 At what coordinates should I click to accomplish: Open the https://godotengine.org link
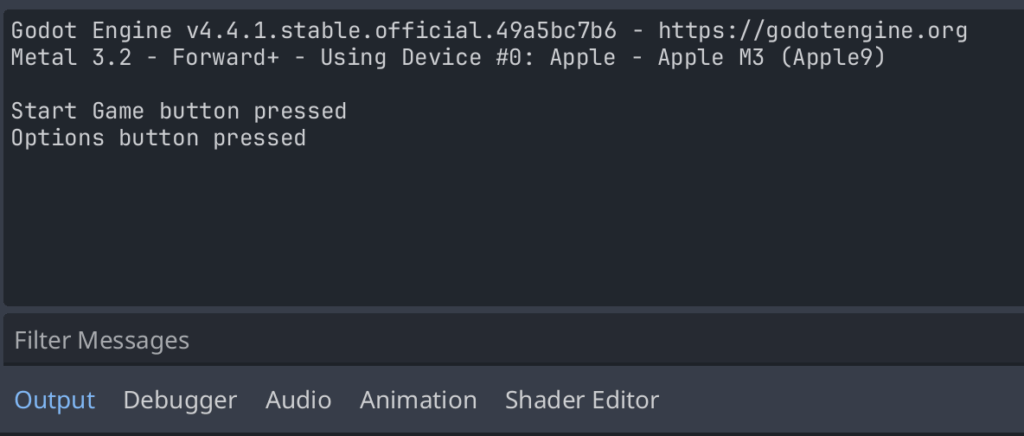pos(812,31)
